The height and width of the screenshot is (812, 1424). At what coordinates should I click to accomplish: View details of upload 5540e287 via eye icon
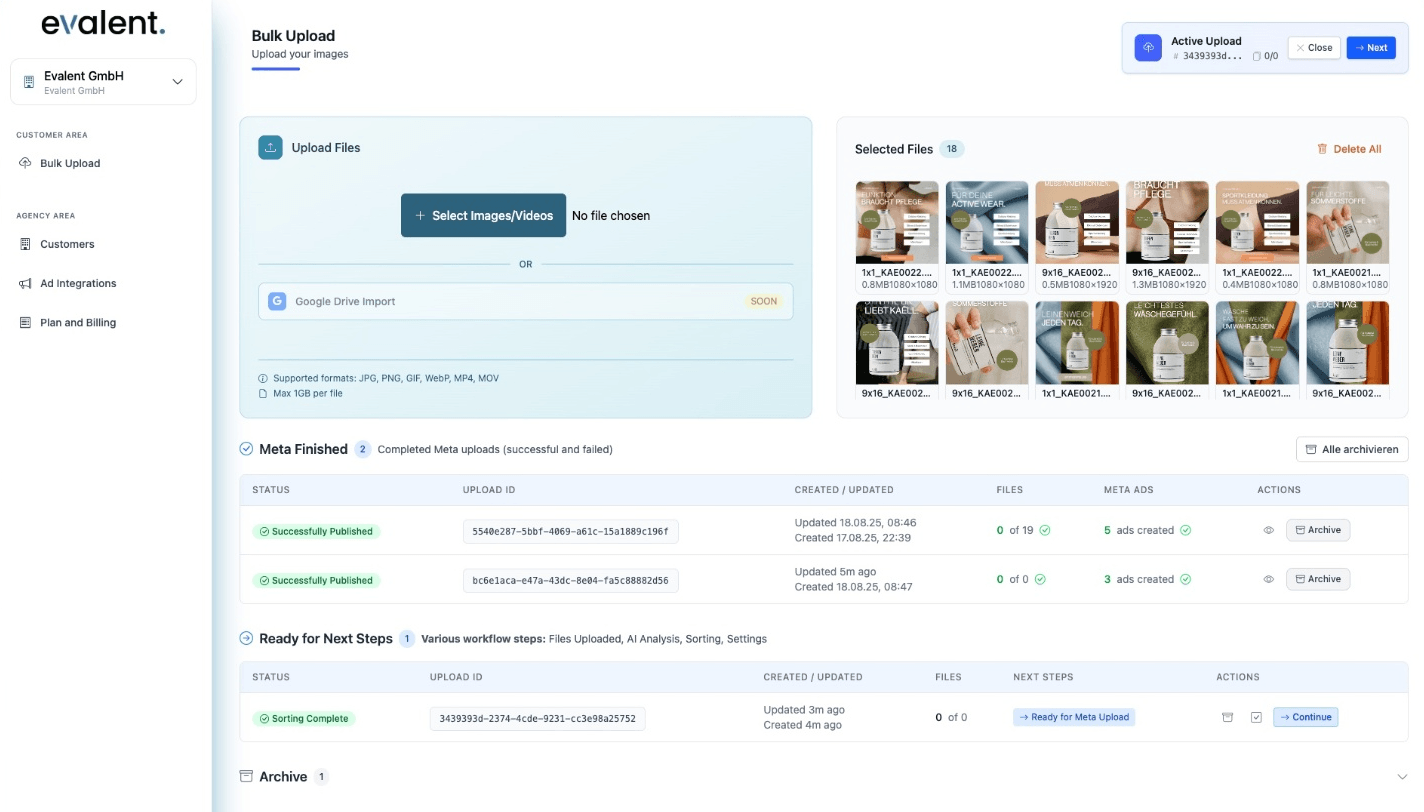click(x=1268, y=531)
